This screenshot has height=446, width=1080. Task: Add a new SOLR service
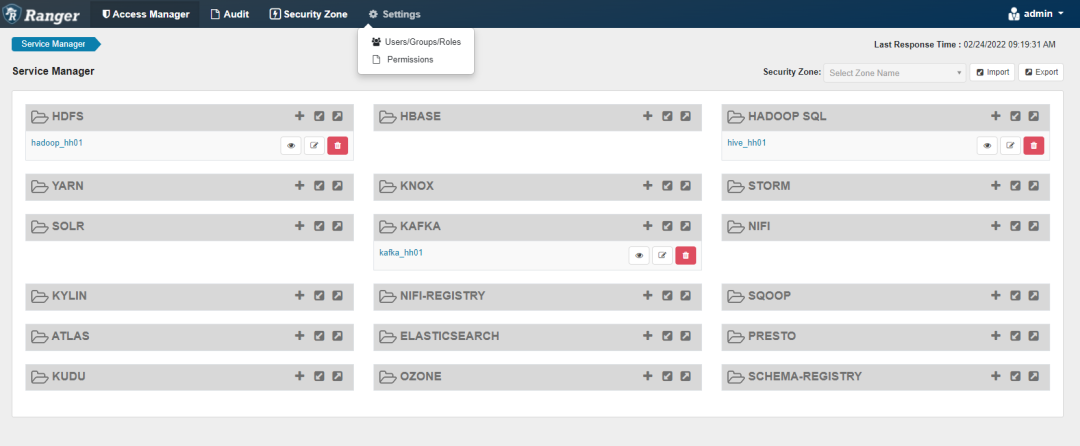(300, 226)
